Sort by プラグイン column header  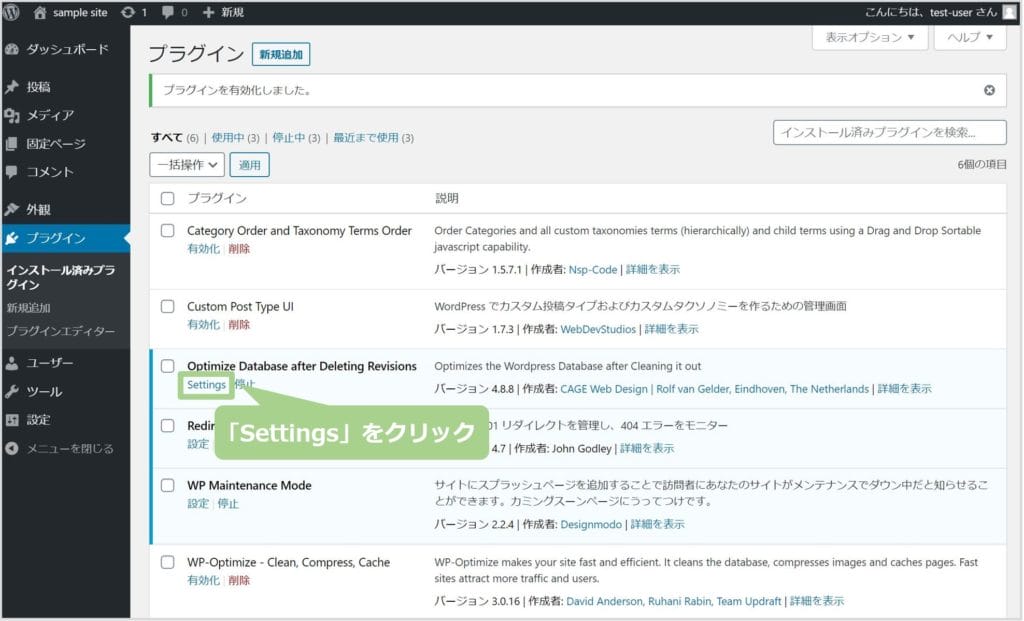coord(217,199)
